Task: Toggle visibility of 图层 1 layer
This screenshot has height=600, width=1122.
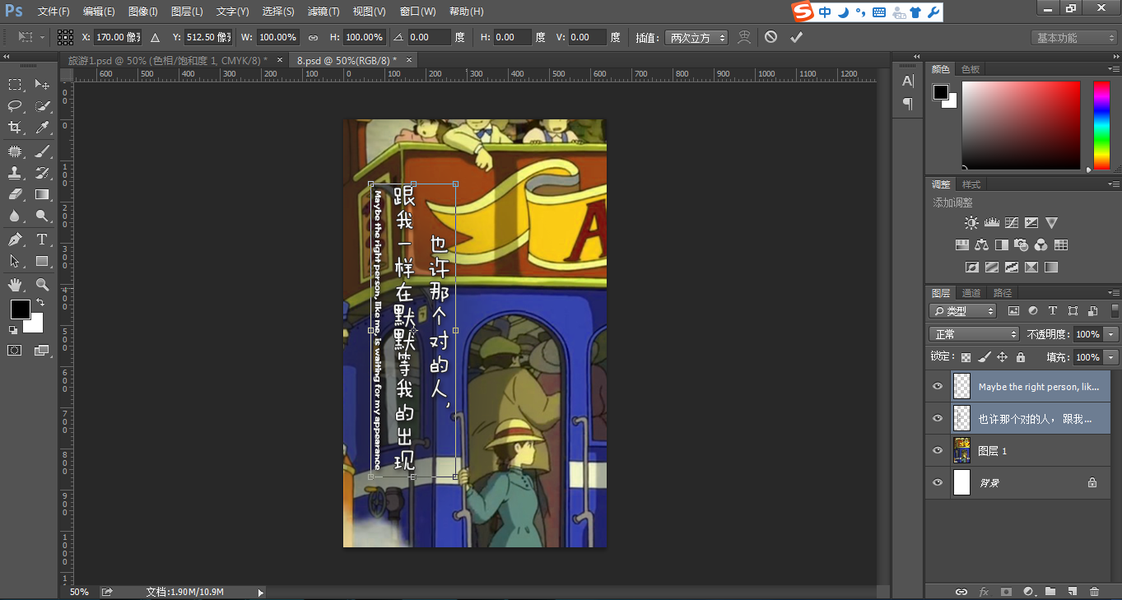Action: coord(937,451)
